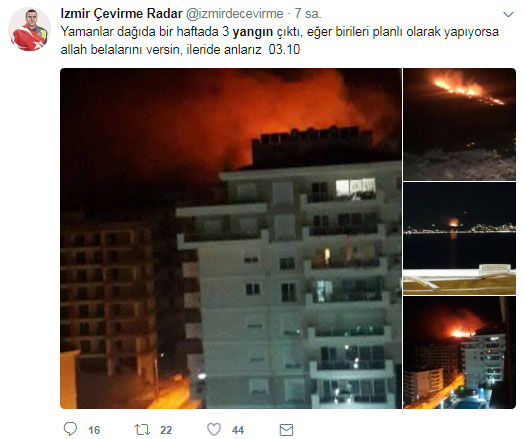
Task: Expand the tweet options chevron menu
Action: (x=508, y=14)
